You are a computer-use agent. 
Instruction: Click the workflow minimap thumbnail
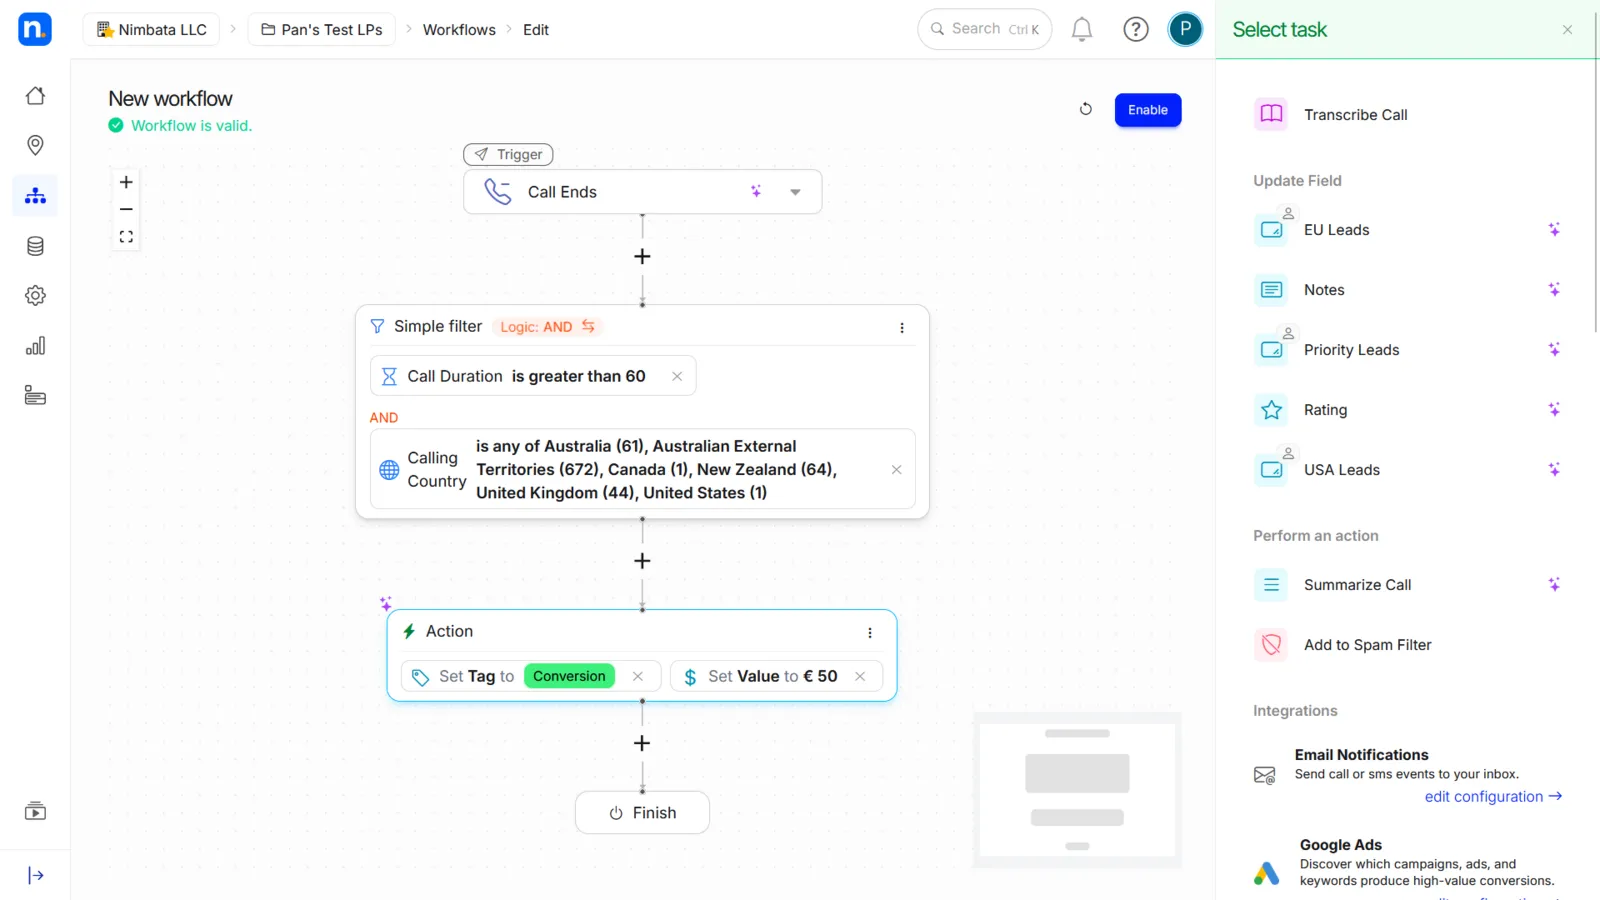[x=1077, y=789]
